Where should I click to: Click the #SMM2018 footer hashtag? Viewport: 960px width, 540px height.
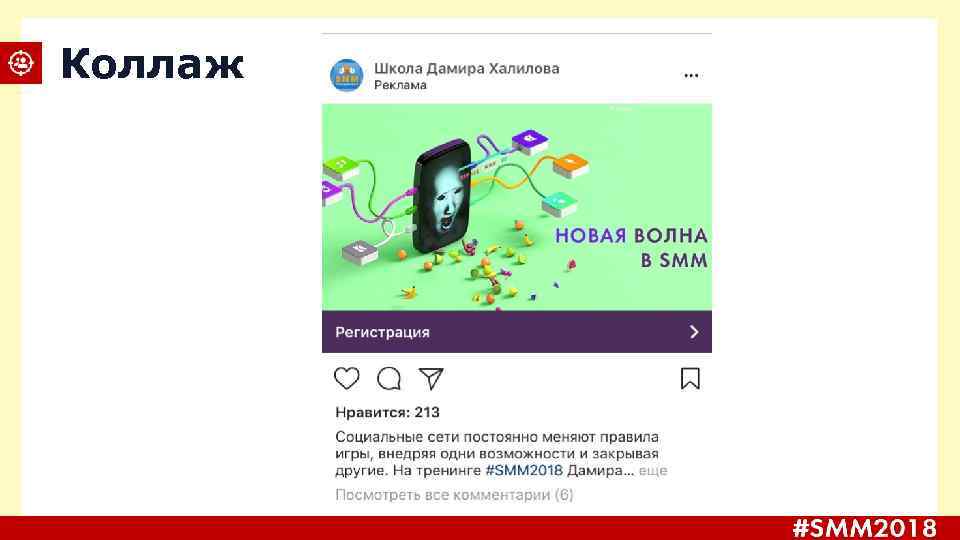(x=864, y=528)
